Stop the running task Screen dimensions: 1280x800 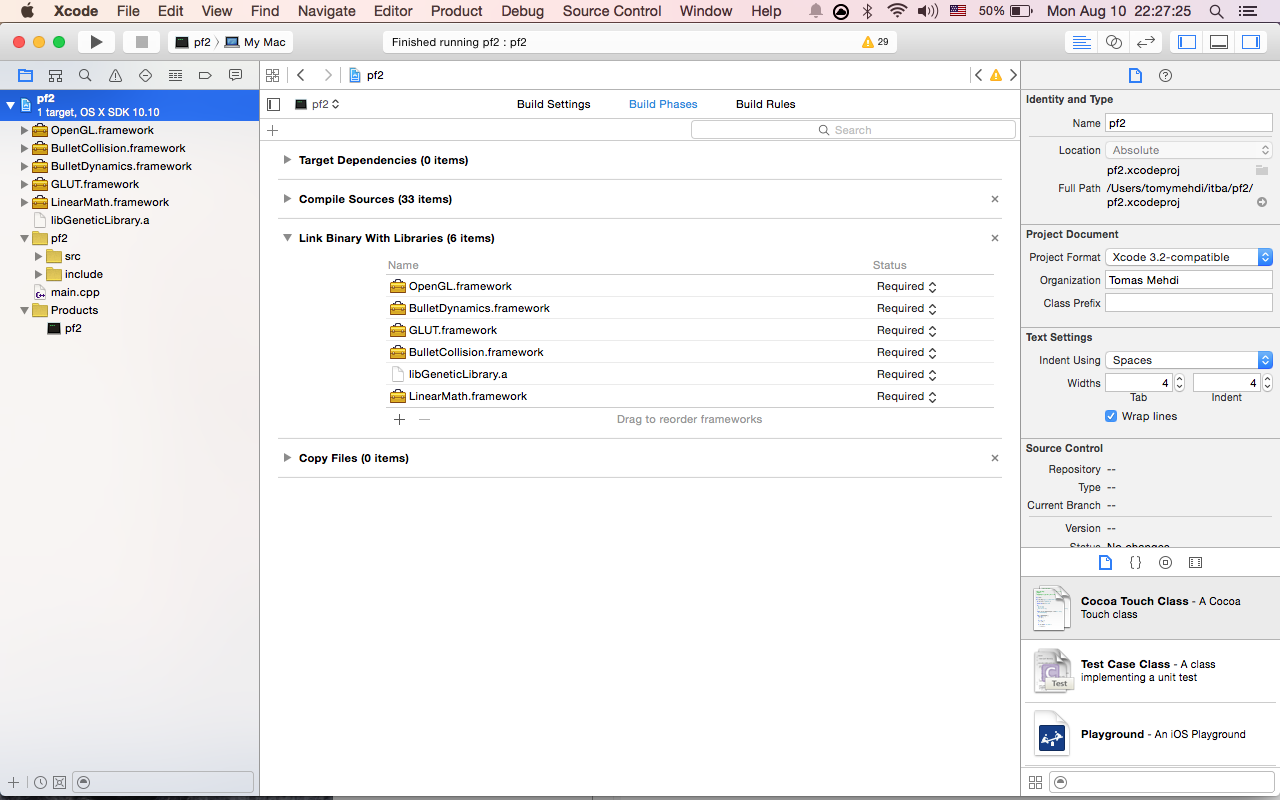pyautogui.click(x=142, y=42)
